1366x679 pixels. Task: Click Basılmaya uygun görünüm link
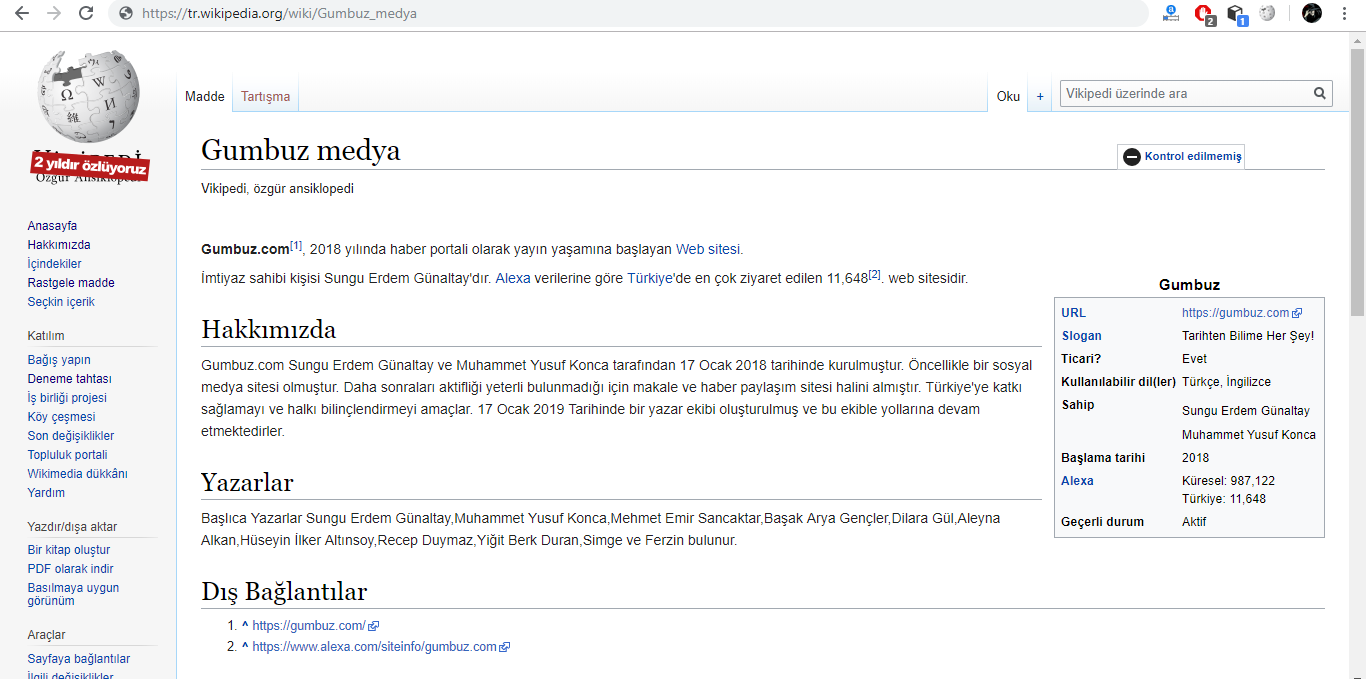coord(73,594)
